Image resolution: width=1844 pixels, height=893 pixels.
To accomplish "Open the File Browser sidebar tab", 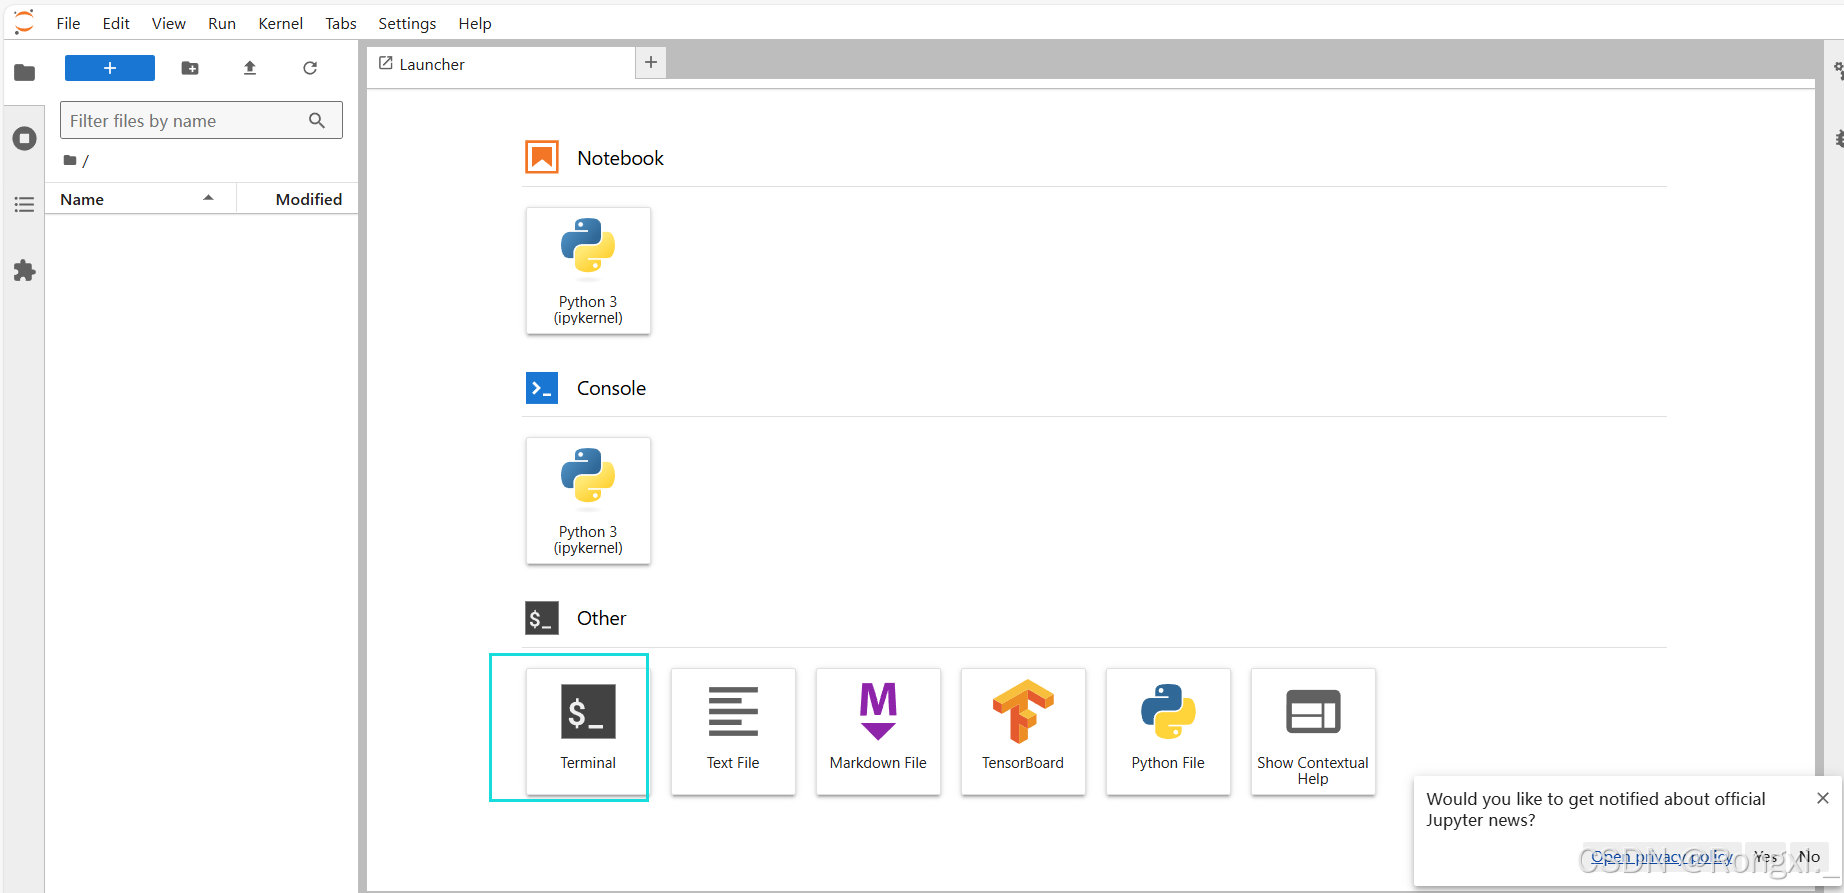I will [x=24, y=72].
